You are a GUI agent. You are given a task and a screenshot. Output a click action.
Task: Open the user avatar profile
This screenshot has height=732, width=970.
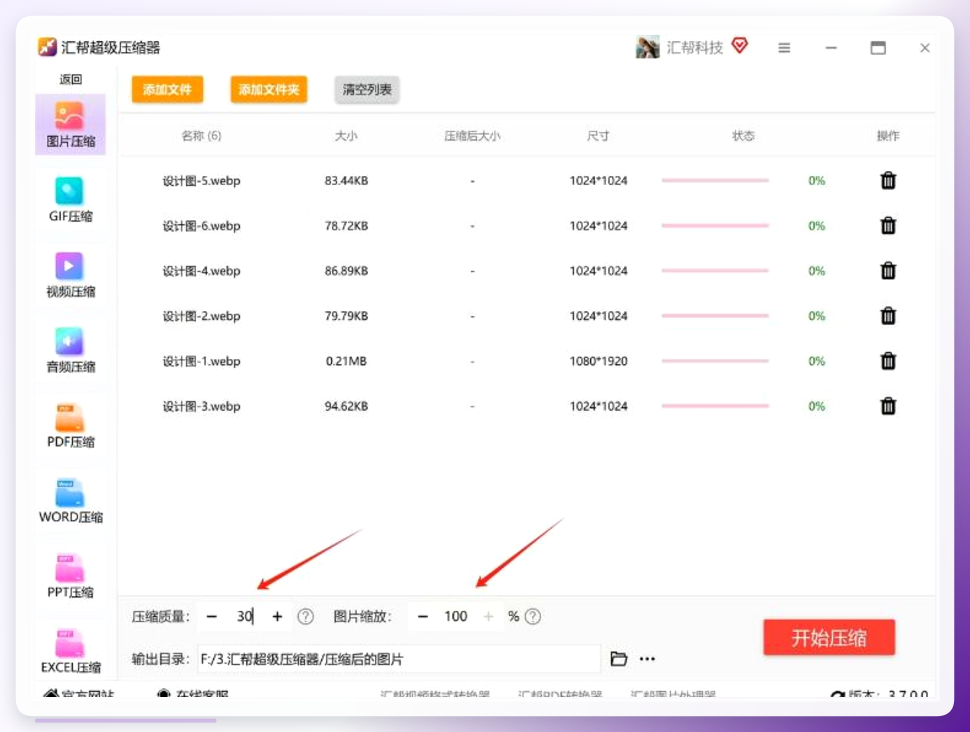(647, 47)
